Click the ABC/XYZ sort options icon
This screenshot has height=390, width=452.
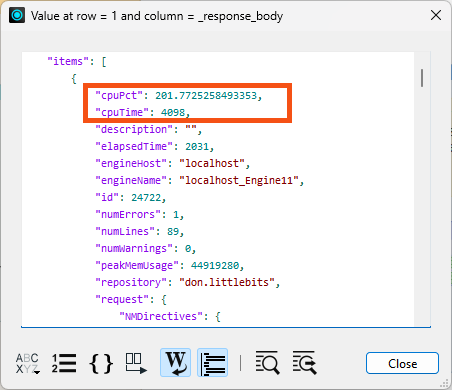28,363
